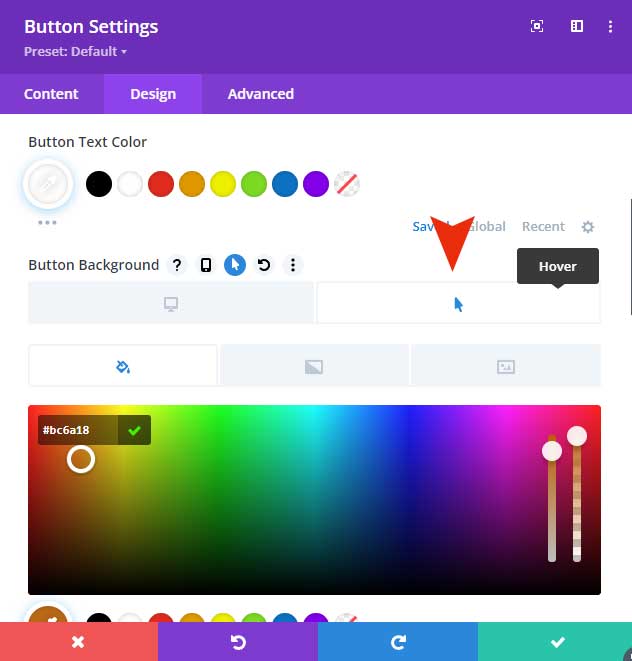Pick the red text color swatch
The height and width of the screenshot is (661, 632).
(x=161, y=184)
